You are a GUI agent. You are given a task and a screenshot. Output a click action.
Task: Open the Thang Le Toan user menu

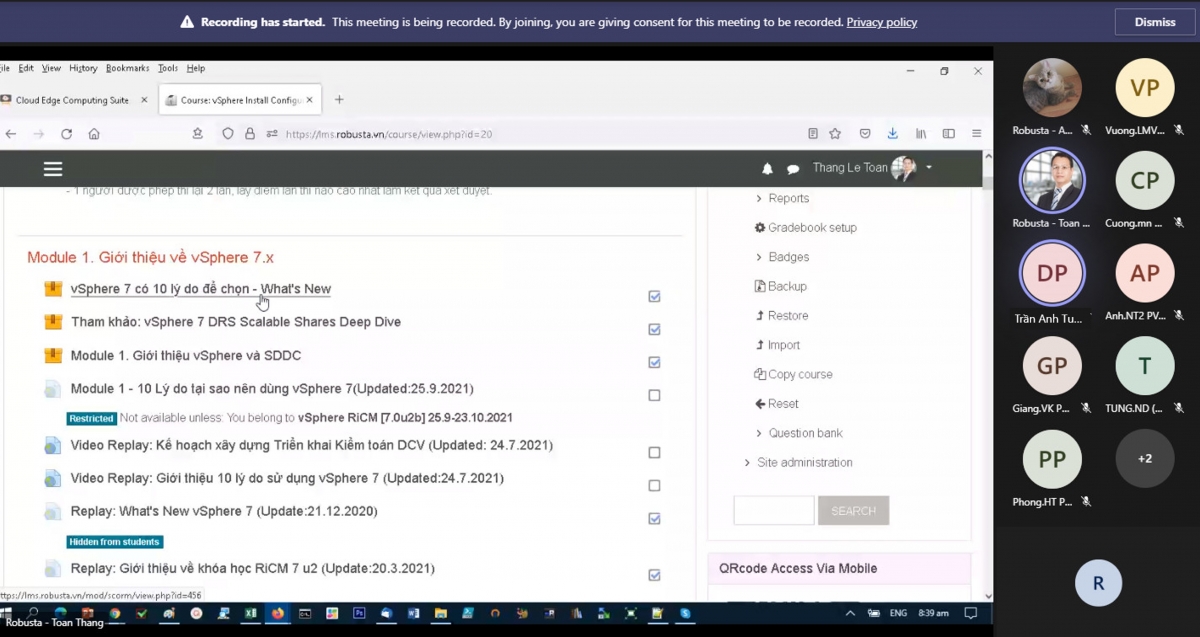coord(872,168)
